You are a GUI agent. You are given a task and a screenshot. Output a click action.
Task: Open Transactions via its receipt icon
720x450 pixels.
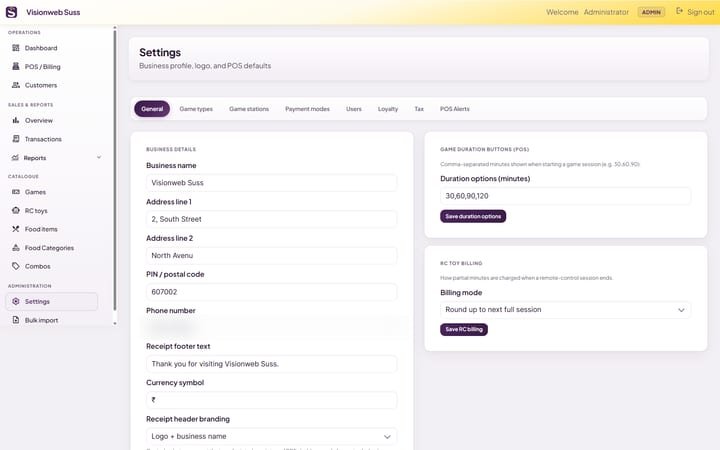click(x=16, y=139)
